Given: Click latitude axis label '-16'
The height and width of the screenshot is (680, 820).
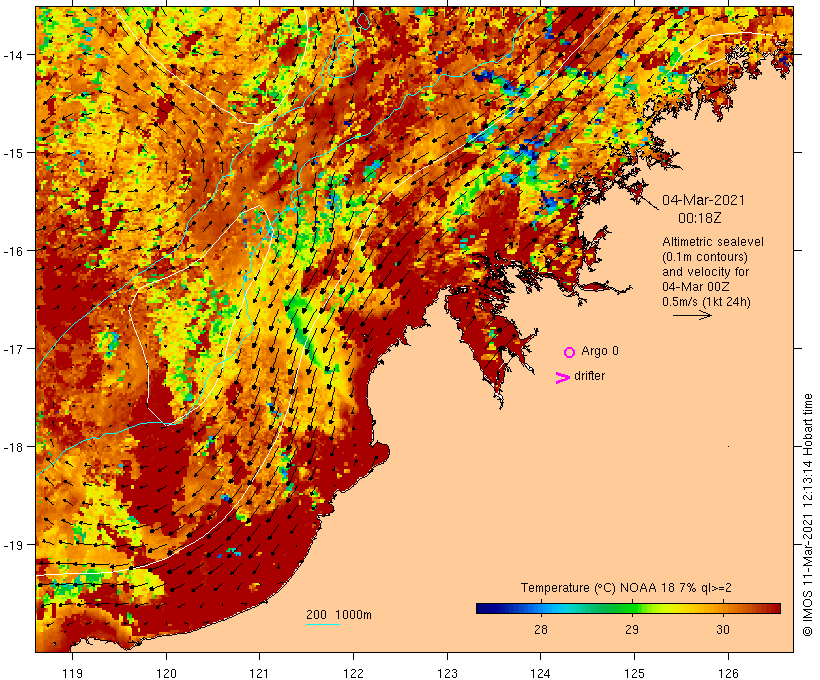Looking at the screenshot, I should tap(13, 251).
